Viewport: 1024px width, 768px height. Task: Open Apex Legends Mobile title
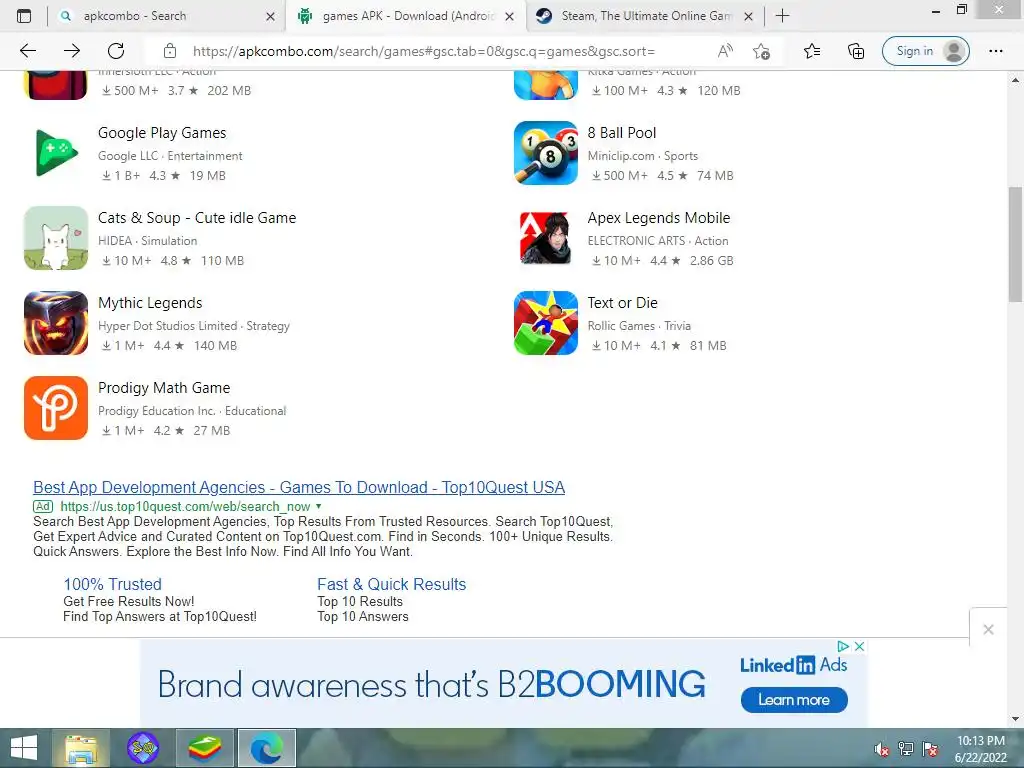pyautogui.click(x=658, y=217)
